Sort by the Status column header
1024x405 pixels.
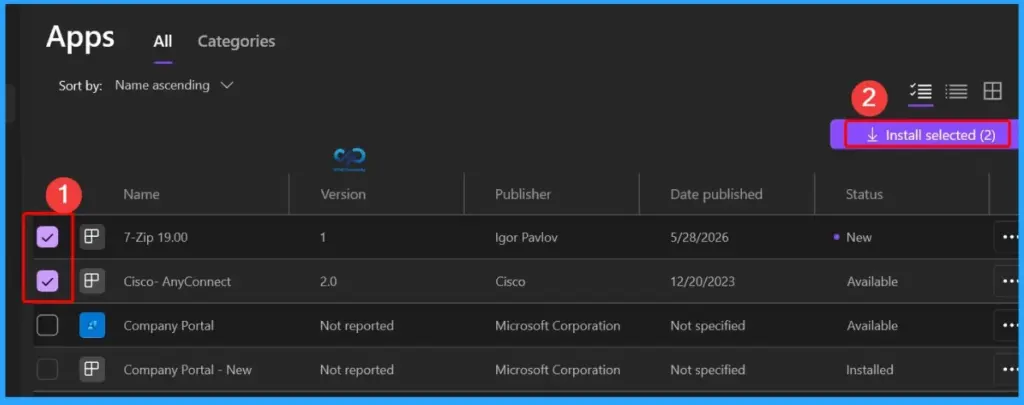[x=864, y=194]
